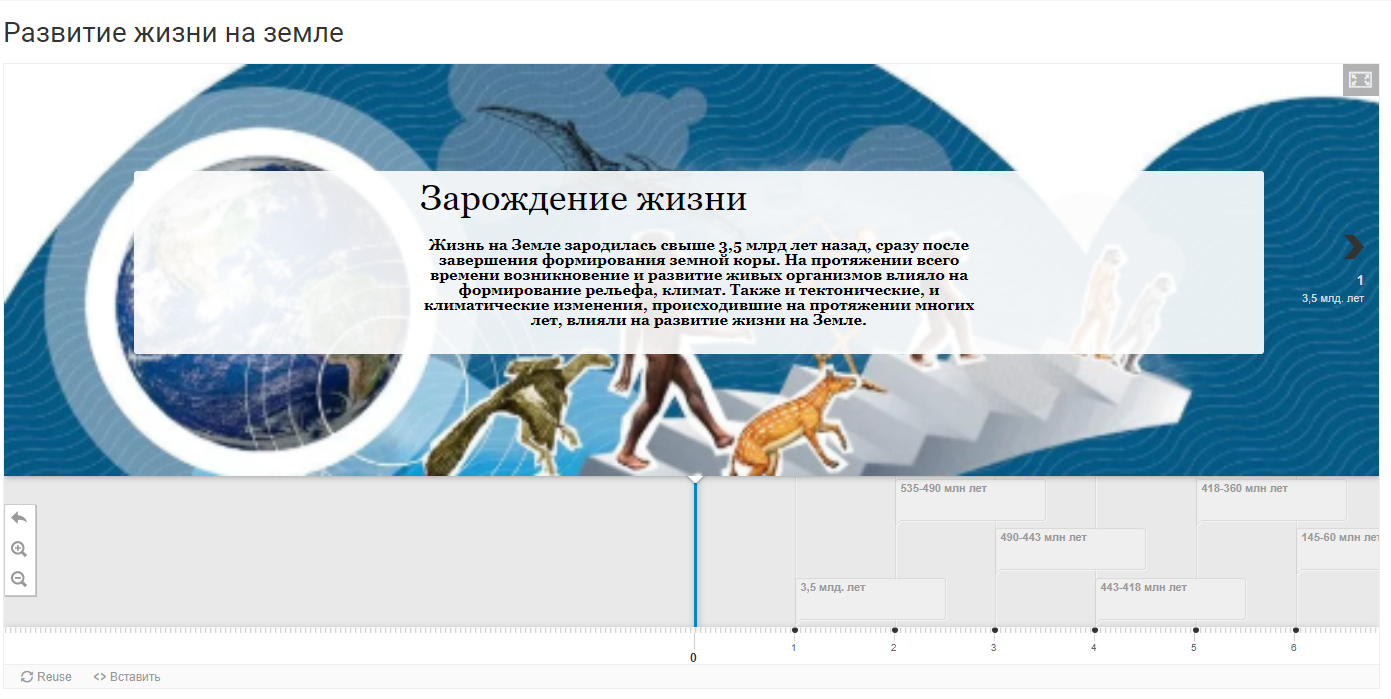1391x699 pixels.
Task: Select the 535-490 млн лет event
Action: [970, 499]
